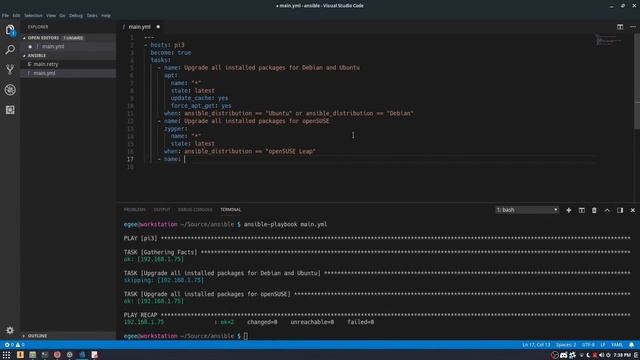640x360 pixels.
Task: Open the Debug view in activity bar
Action: [10, 89]
